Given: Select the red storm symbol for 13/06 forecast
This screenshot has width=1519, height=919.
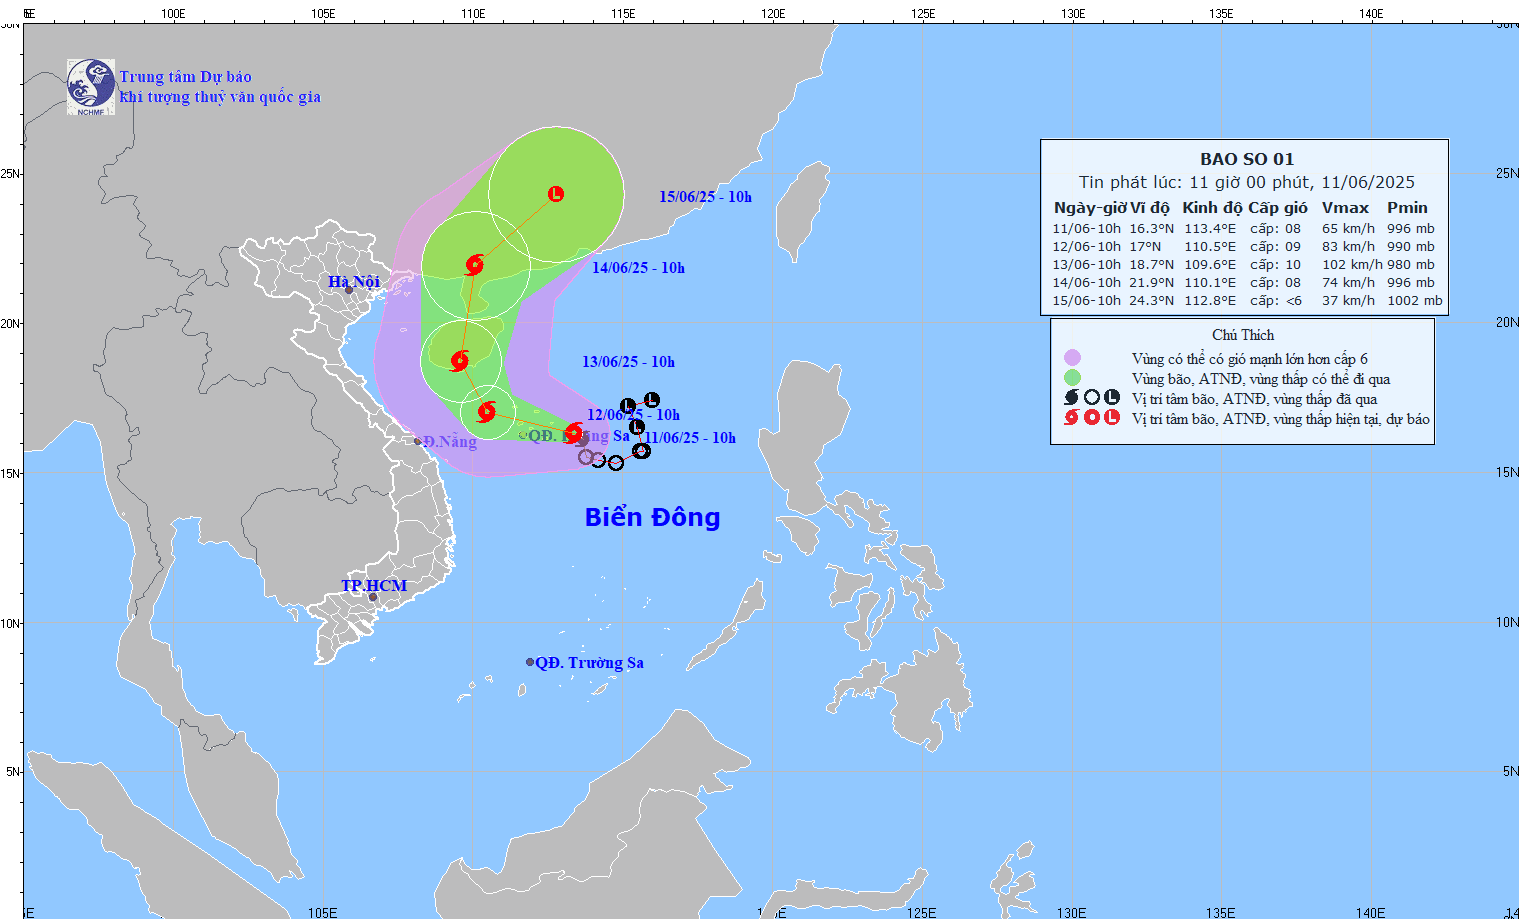Looking at the screenshot, I should click(460, 361).
